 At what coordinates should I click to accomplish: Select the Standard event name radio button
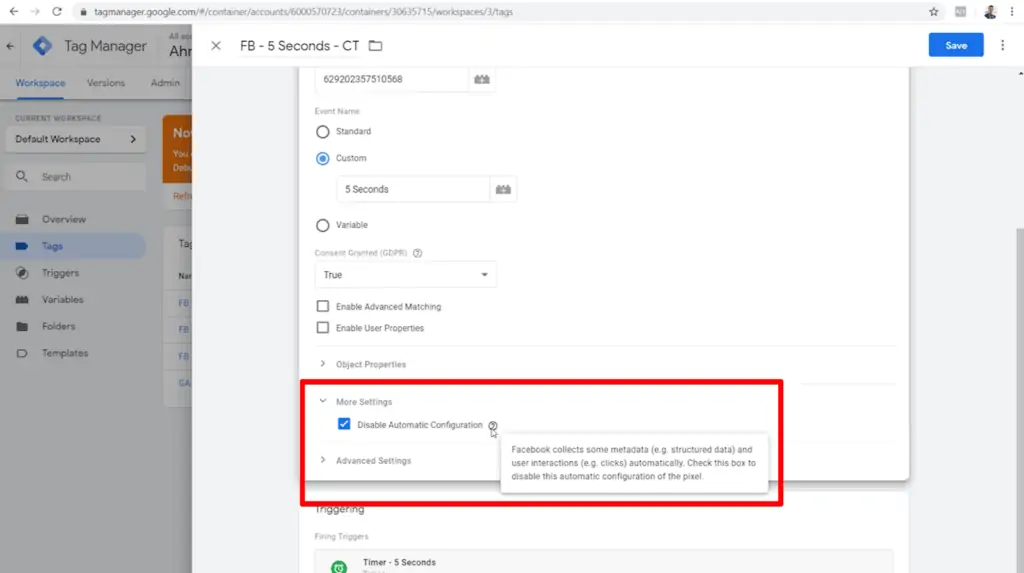323,132
